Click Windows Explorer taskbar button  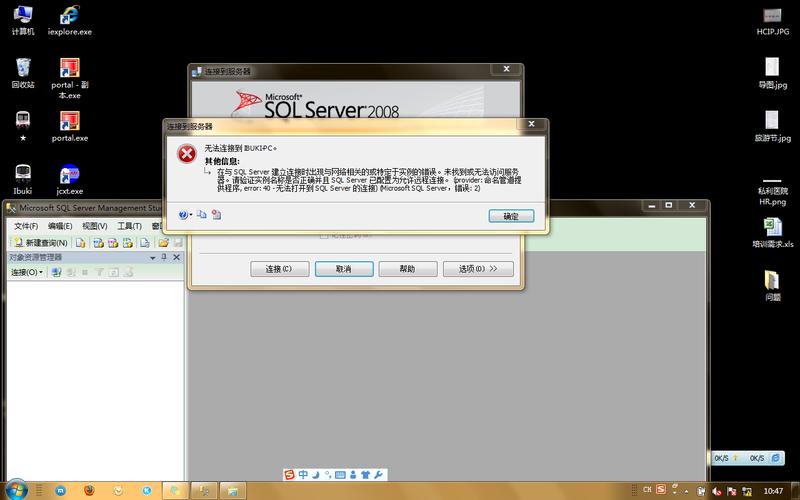tap(233, 491)
